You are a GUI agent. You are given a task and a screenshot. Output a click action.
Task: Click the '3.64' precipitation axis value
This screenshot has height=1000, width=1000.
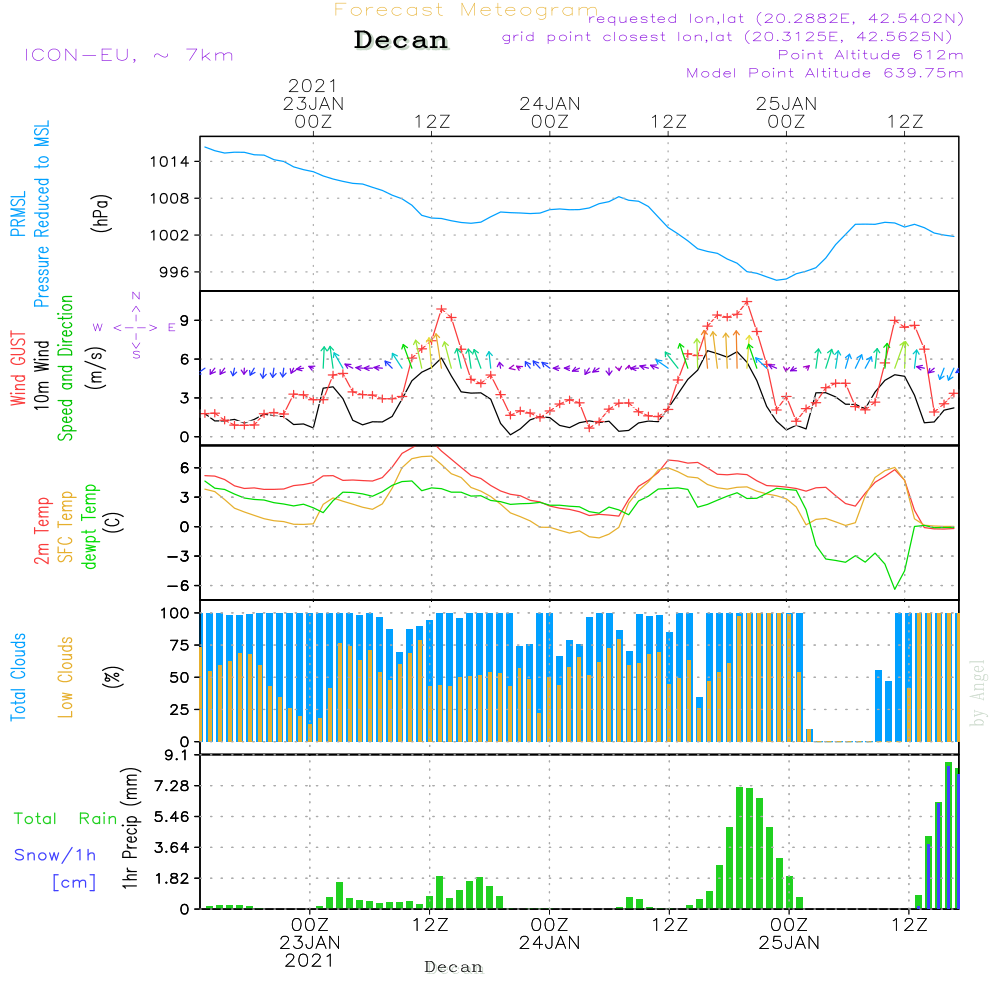pyautogui.click(x=172, y=848)
